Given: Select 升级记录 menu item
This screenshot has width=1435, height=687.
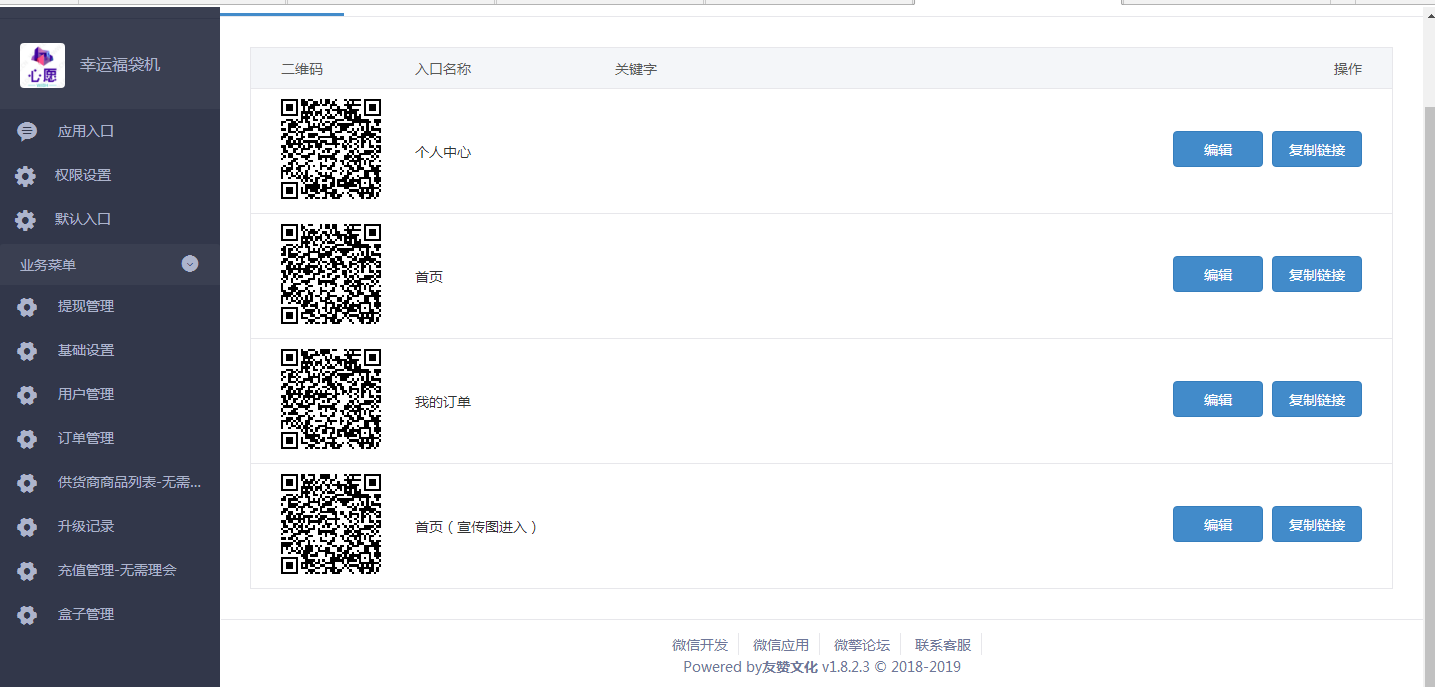Looking at the screenshot, I should (x=86, y=526).
